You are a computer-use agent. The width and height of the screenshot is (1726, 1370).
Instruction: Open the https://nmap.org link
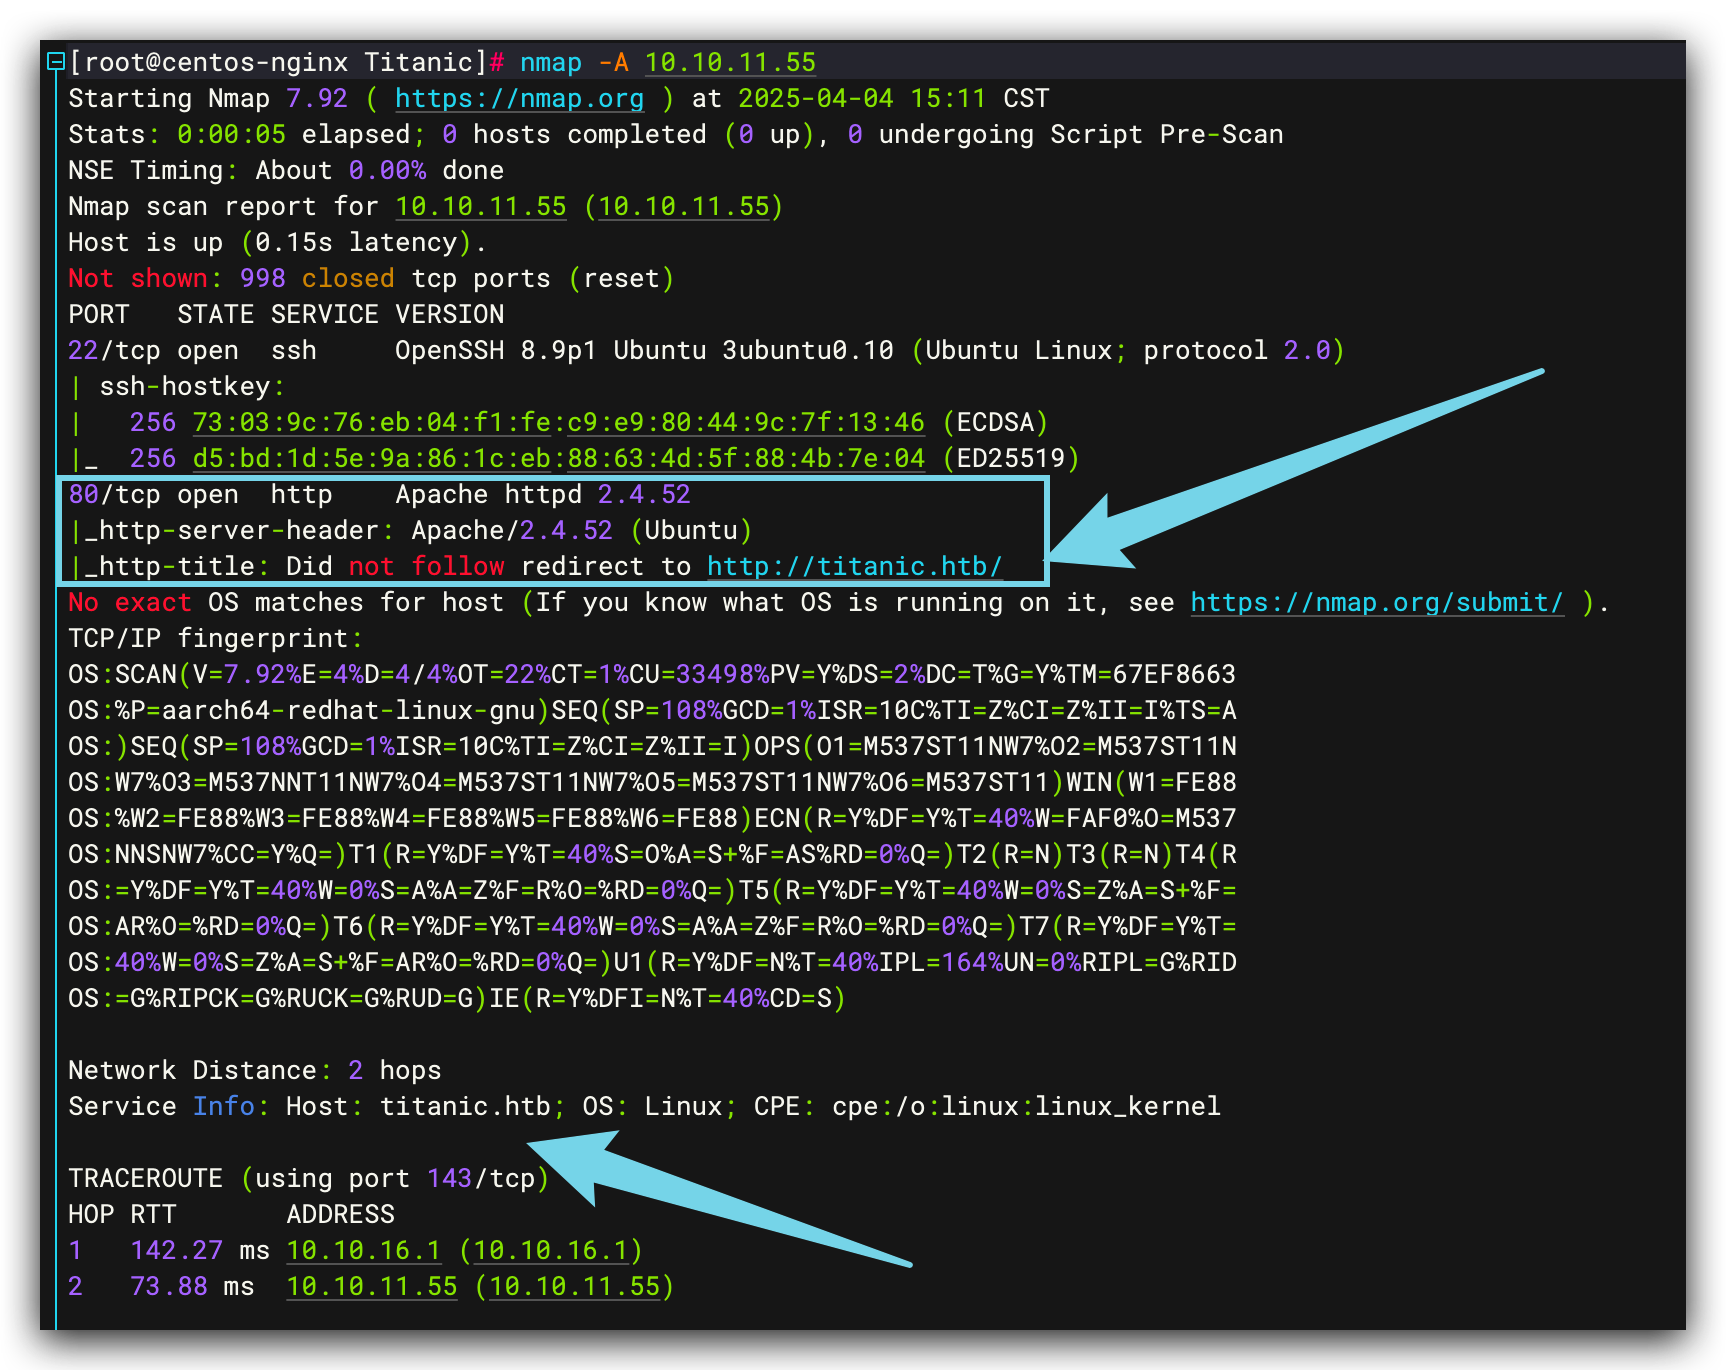point(519,99)
